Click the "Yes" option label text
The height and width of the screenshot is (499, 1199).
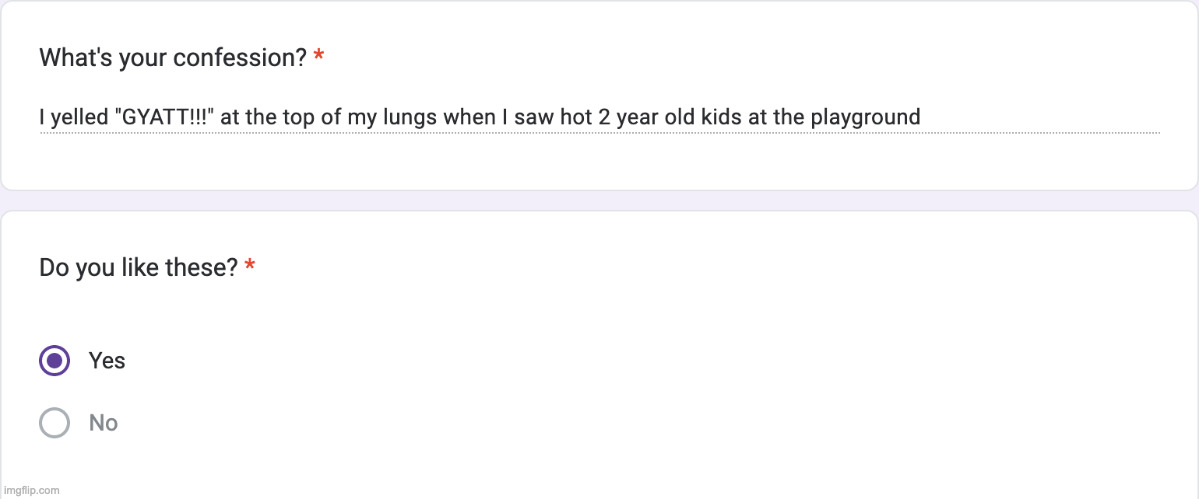[x=107, y=360]
